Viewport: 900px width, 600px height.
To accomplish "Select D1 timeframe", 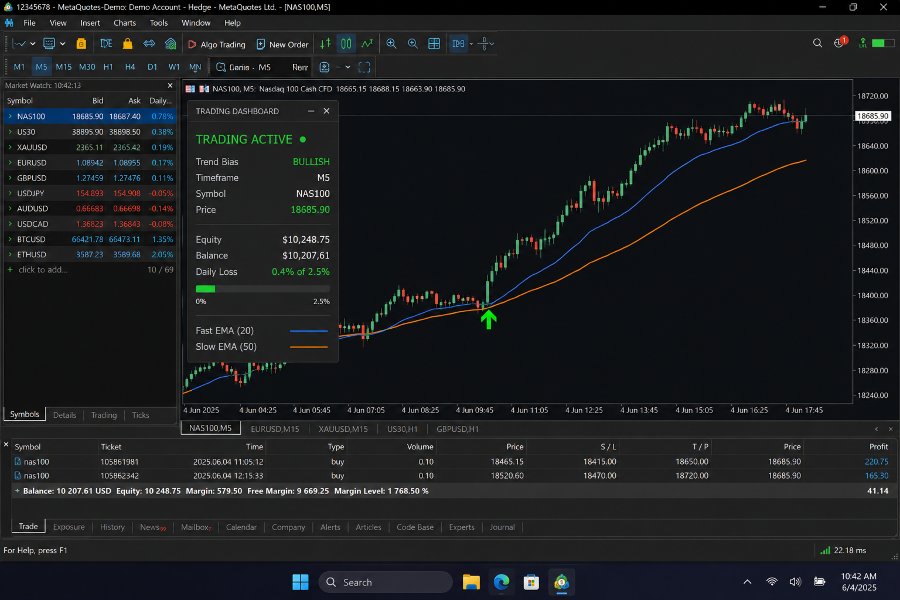I will click(x=152, y=67).
